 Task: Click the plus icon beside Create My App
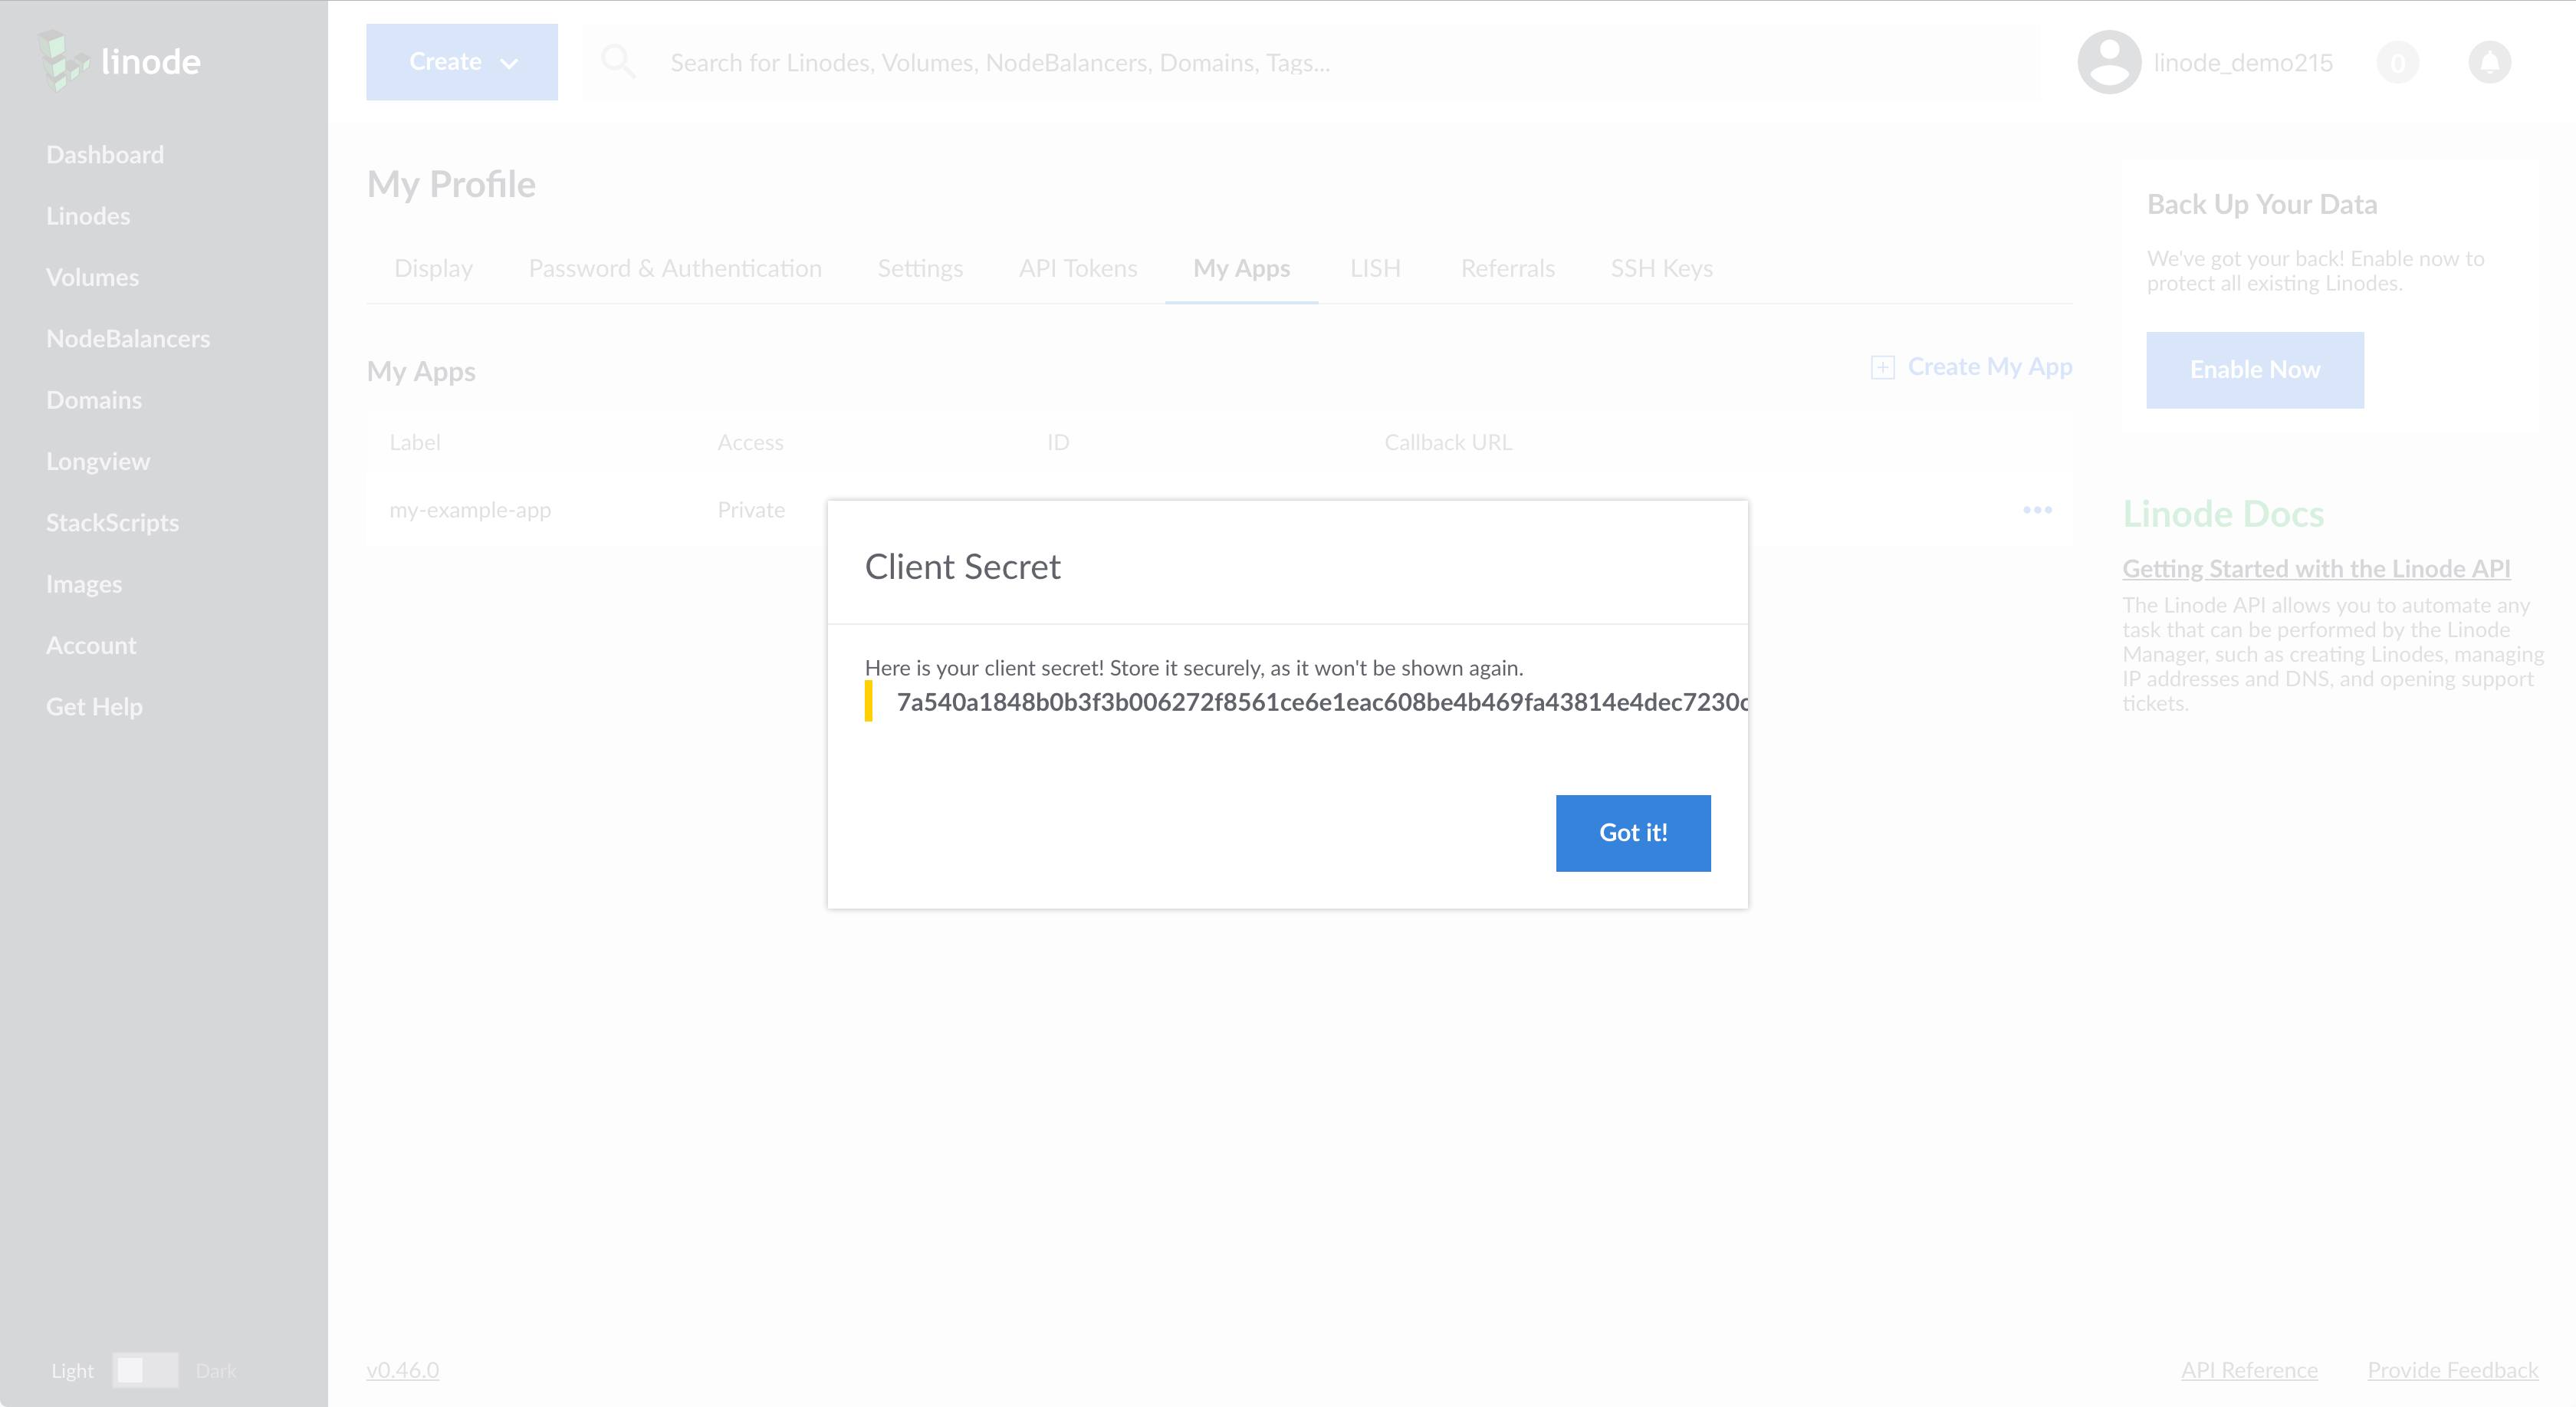pos(1883,367)
